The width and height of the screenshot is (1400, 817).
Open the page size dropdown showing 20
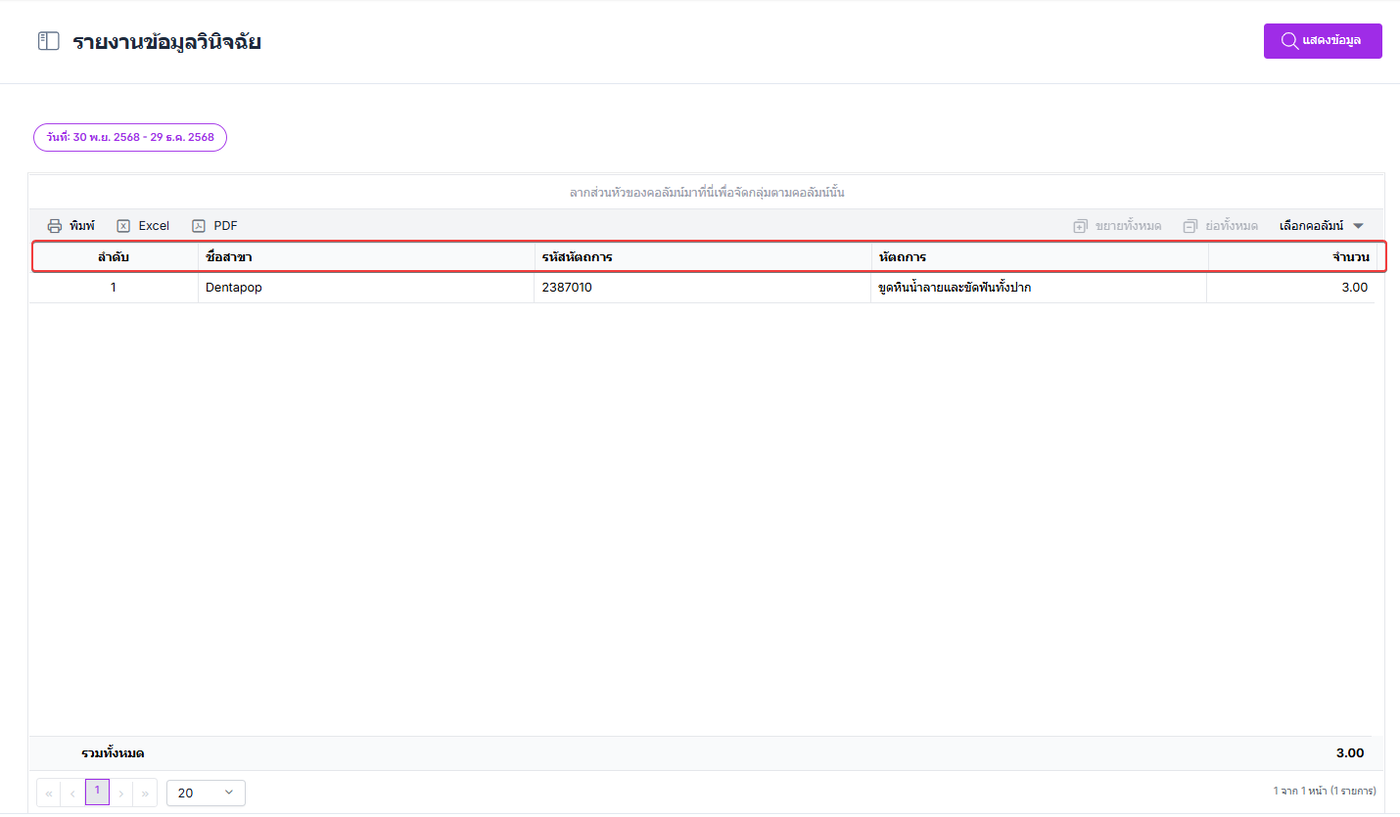(x=206, y=793)
